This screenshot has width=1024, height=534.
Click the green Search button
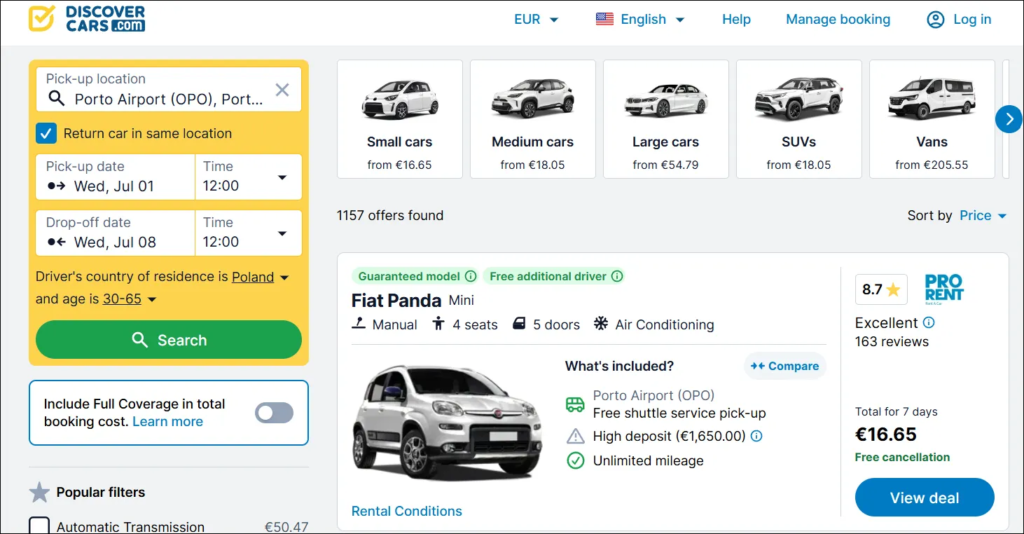coord(168,339)
